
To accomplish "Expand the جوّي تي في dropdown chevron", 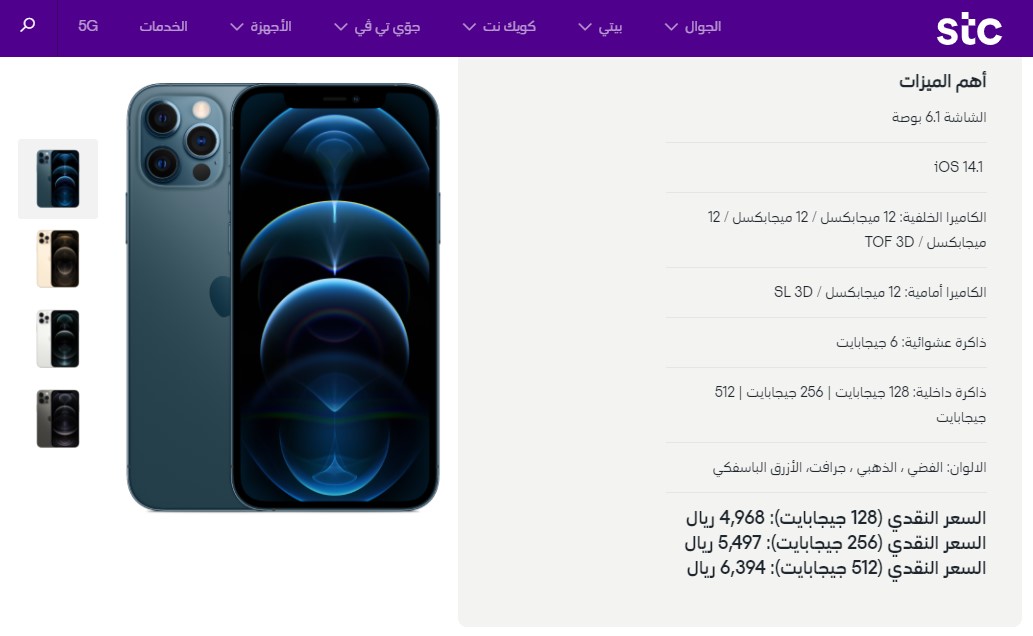I will (x=341, y=27).
